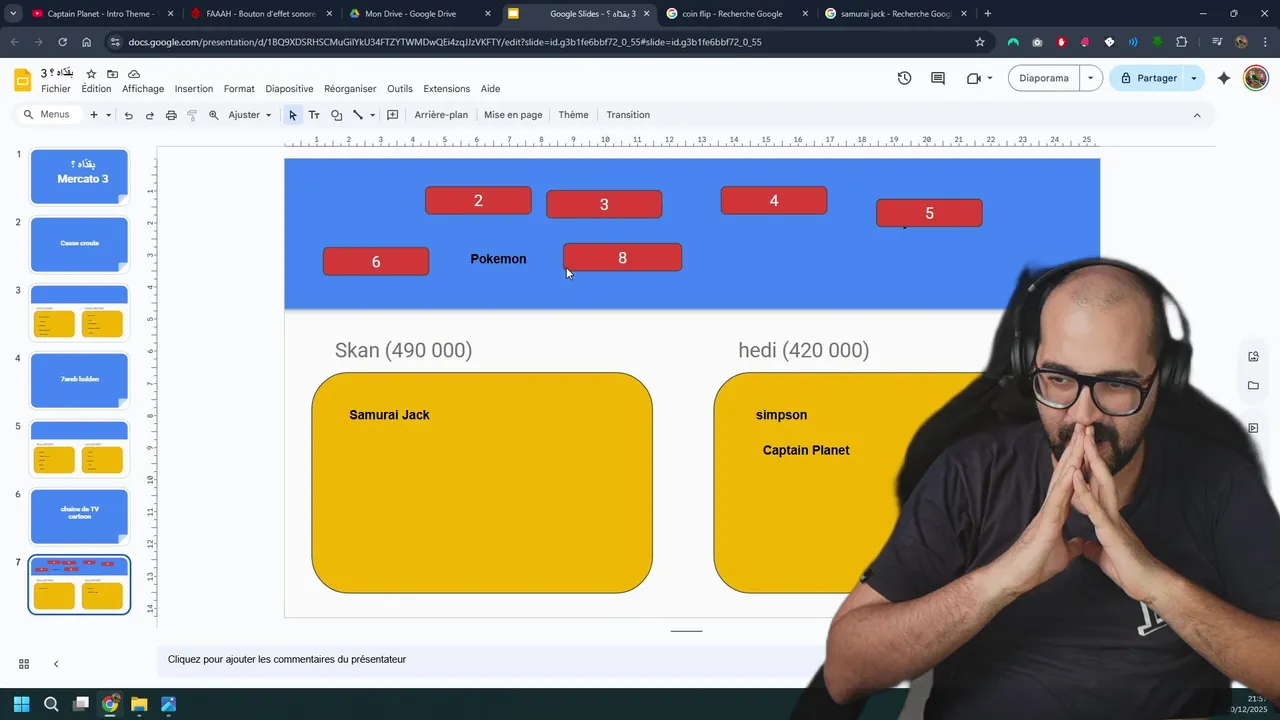The height and width of the screenshot is (720, 1280).
Task: Open the new slide layout dropdown arrow
Action: click(108, 115)
